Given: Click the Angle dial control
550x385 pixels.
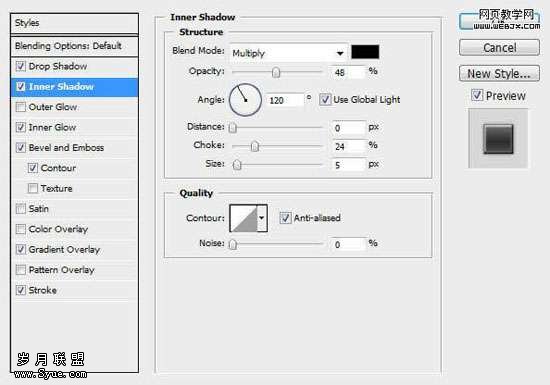Looking at the screenshot, I should [245, 100].
